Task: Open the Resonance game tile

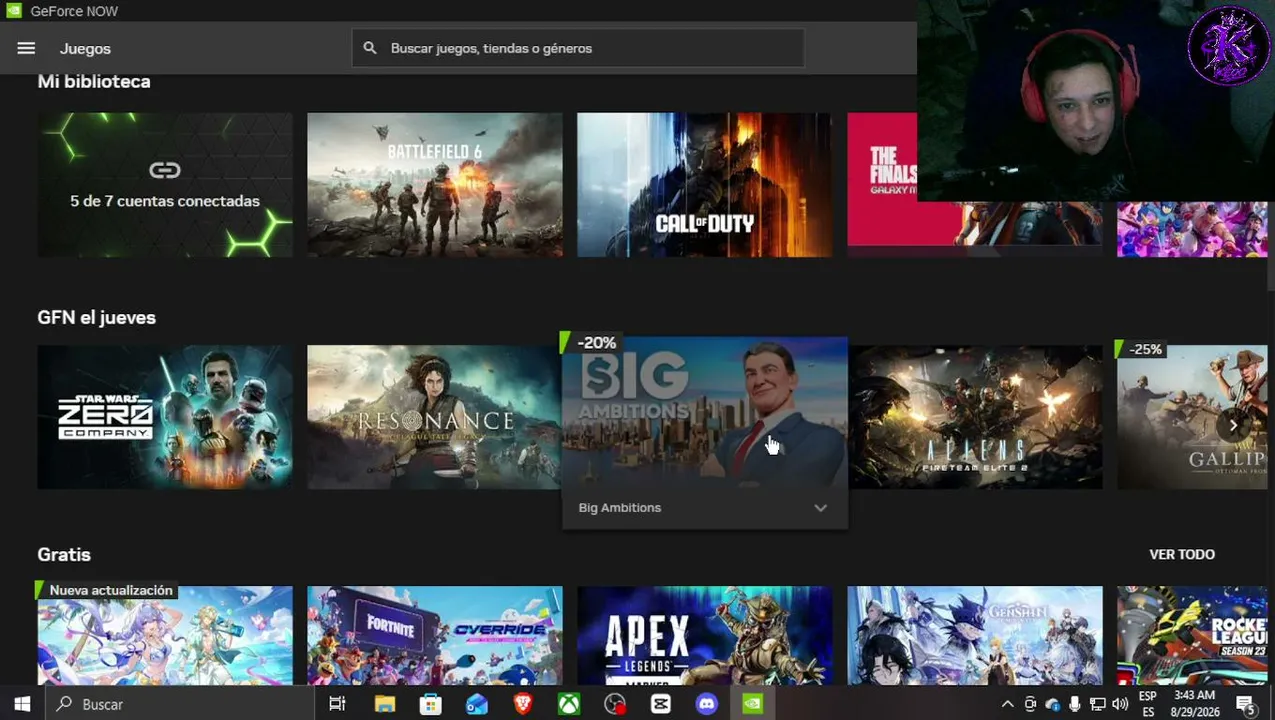Action: (433, 417)
